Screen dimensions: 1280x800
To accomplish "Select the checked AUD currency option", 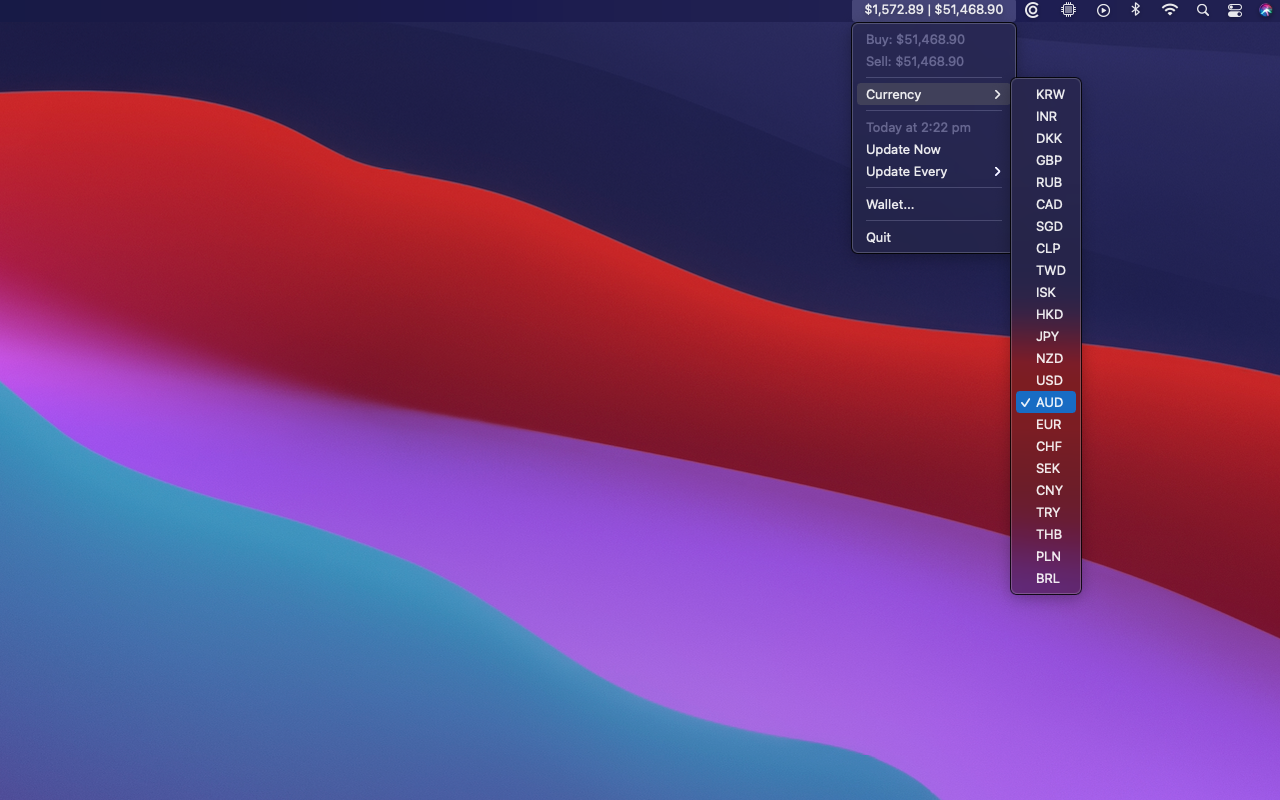I will (x=1046, y=402).
